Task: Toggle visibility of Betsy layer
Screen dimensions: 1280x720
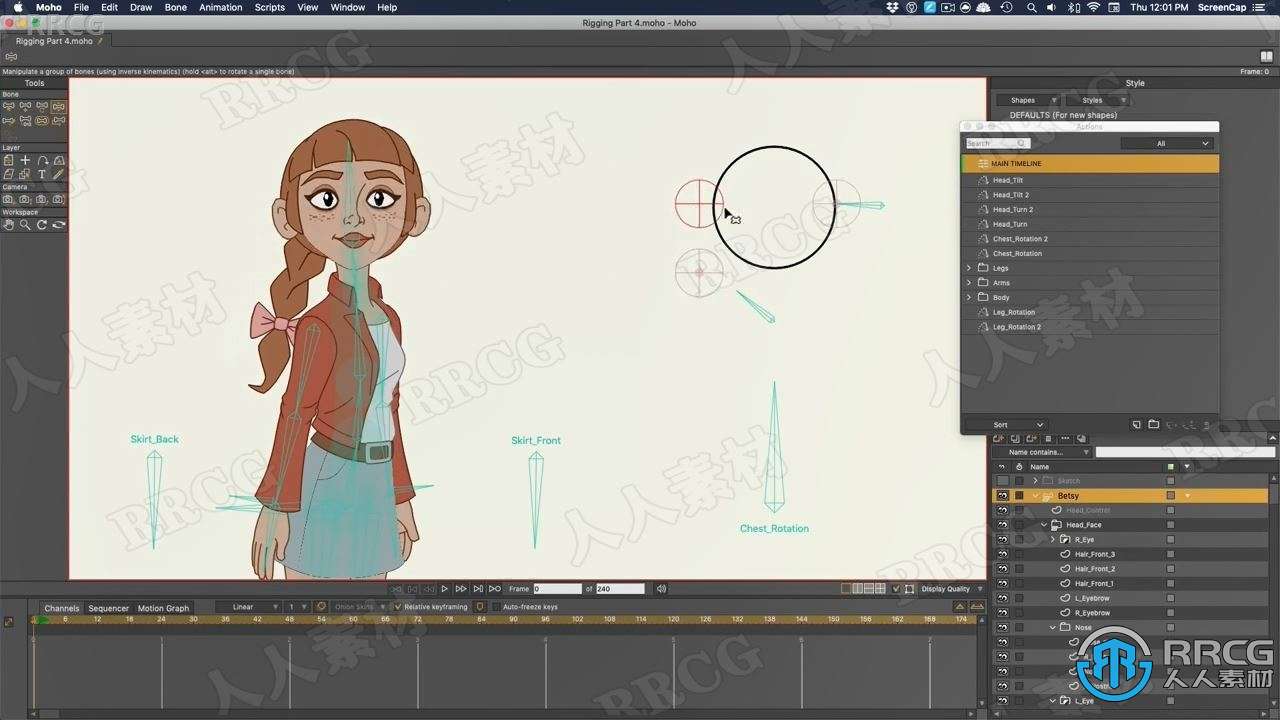Action: tap(1002, 495)
